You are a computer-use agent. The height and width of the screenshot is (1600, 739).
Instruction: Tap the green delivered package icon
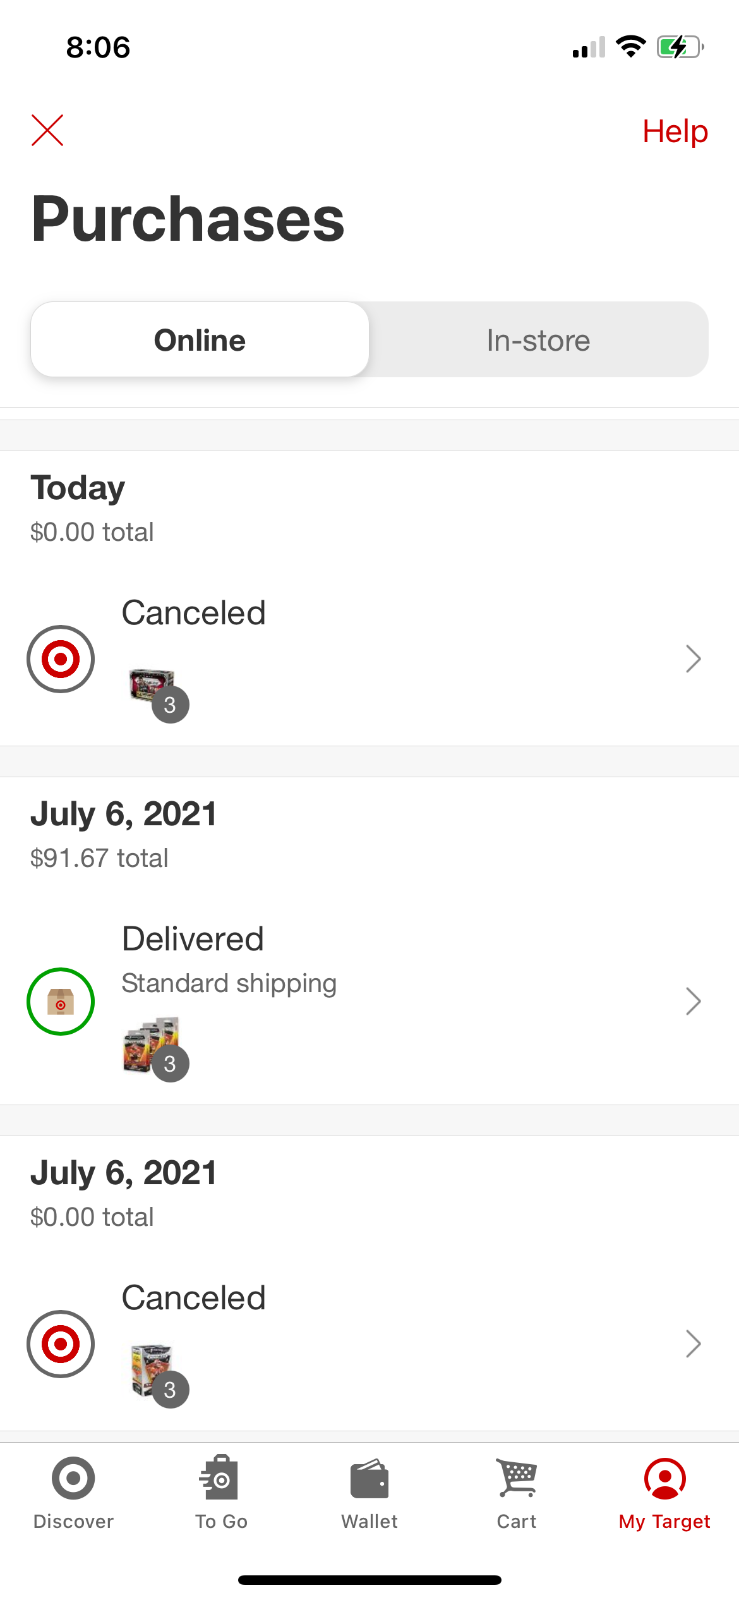click(x=61, y=1001)
